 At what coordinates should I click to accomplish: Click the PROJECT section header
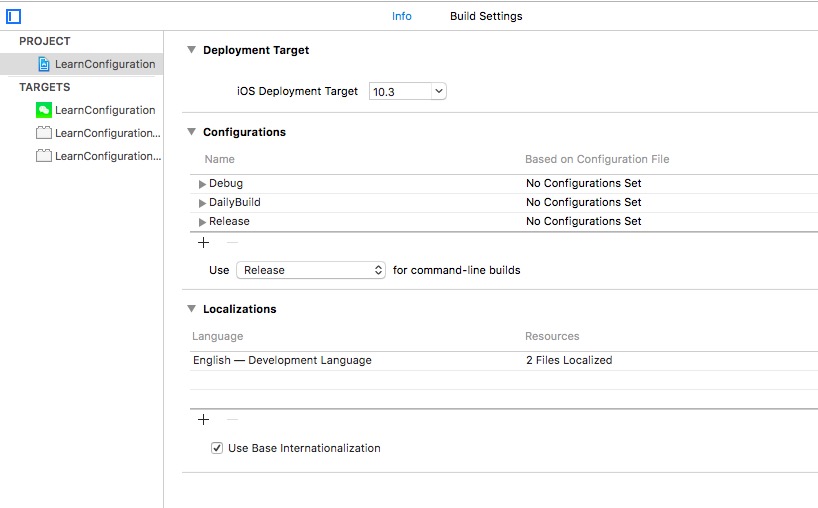(45, 41)
